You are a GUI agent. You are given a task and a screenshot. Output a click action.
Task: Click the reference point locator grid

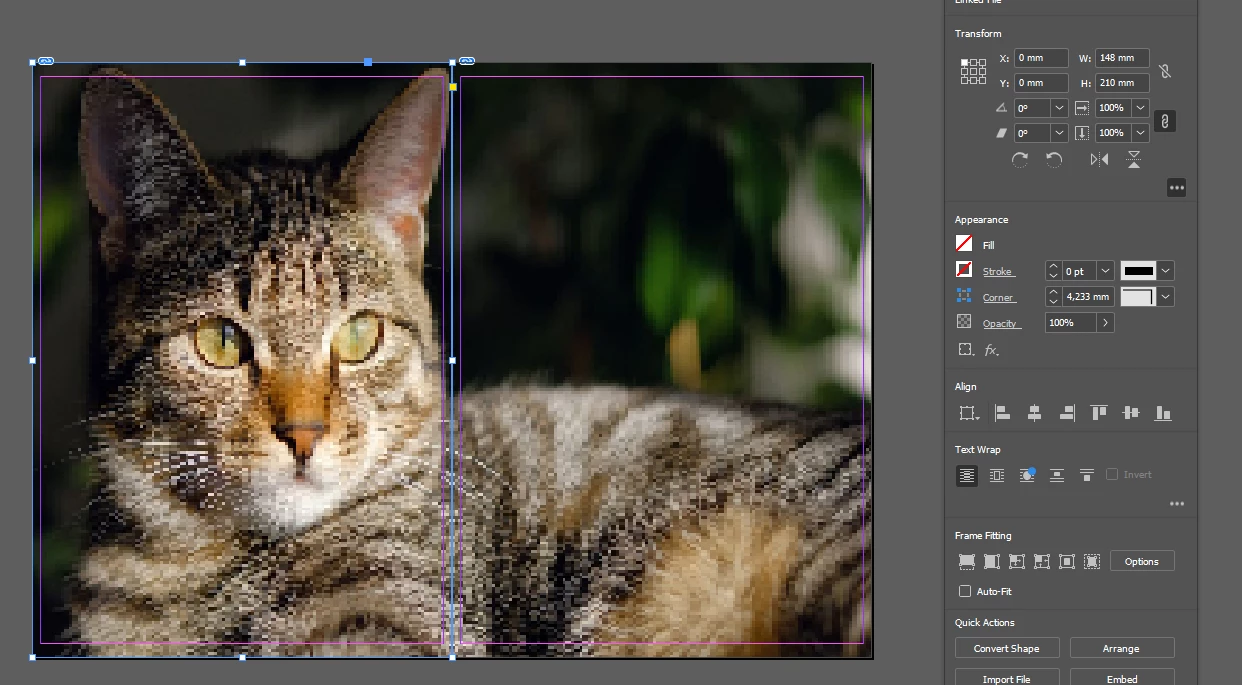click(973, 71)
